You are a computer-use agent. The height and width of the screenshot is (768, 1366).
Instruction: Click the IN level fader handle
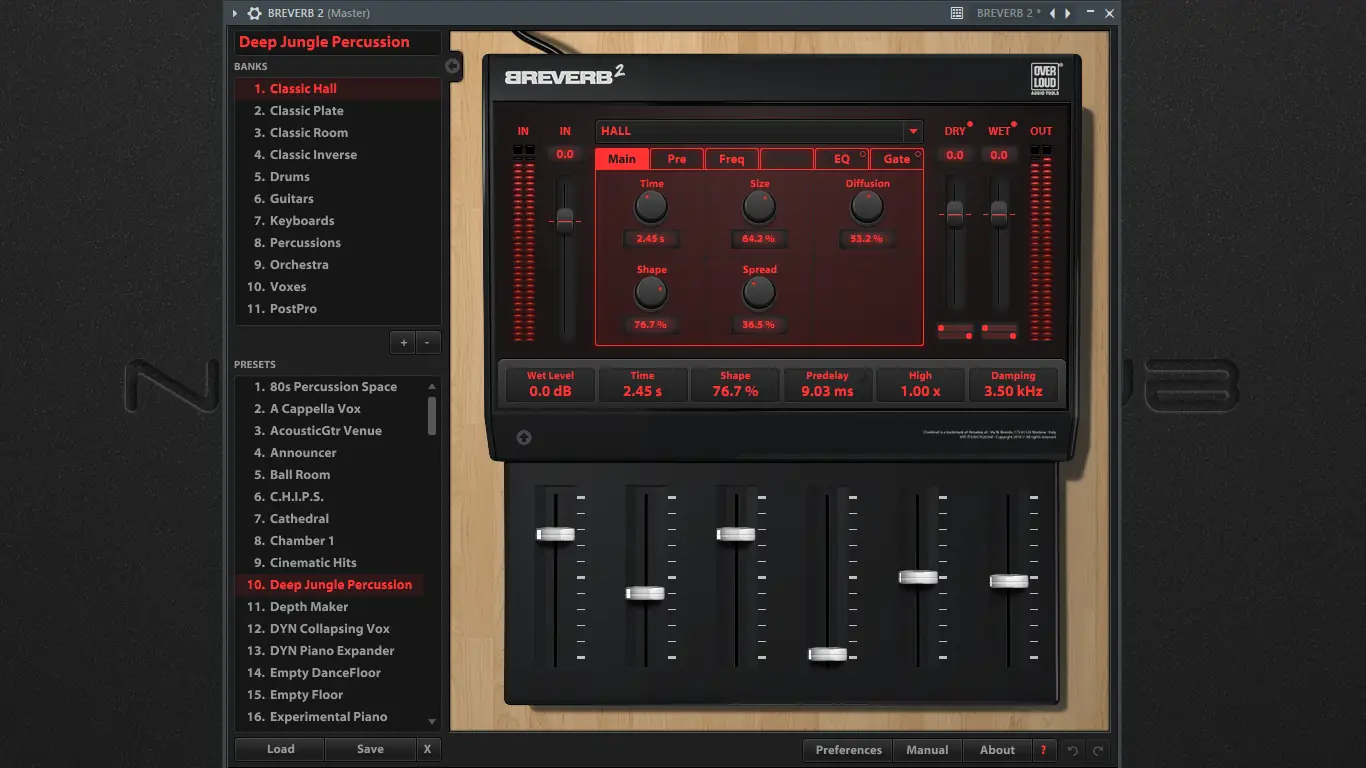click(565, 220)
